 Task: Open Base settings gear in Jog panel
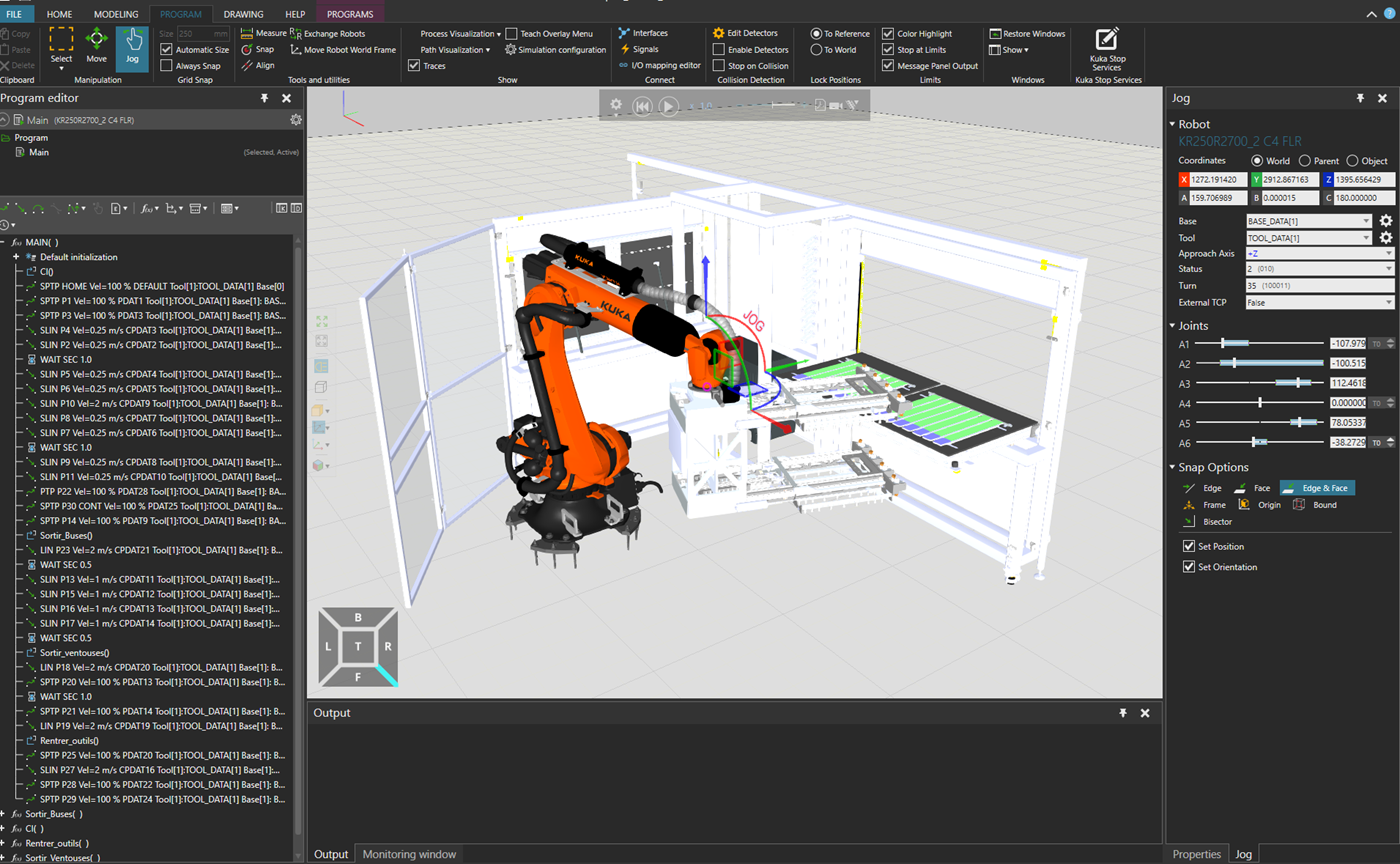click(x=1386, y=220)
